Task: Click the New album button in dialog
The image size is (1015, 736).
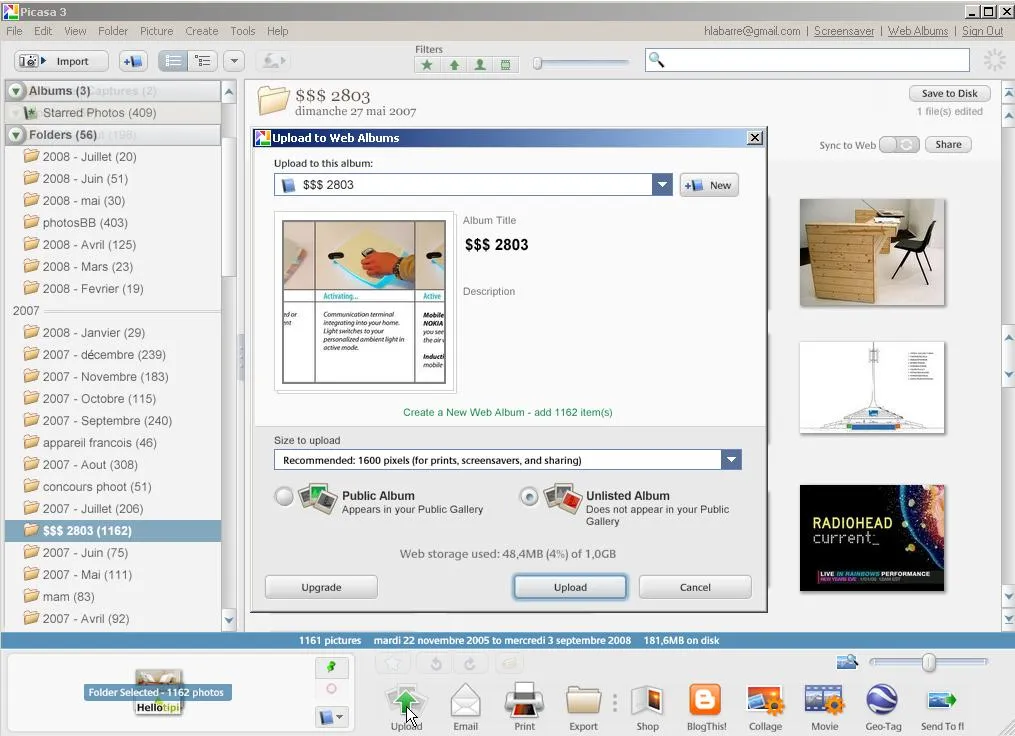Action: click(709, 185)
